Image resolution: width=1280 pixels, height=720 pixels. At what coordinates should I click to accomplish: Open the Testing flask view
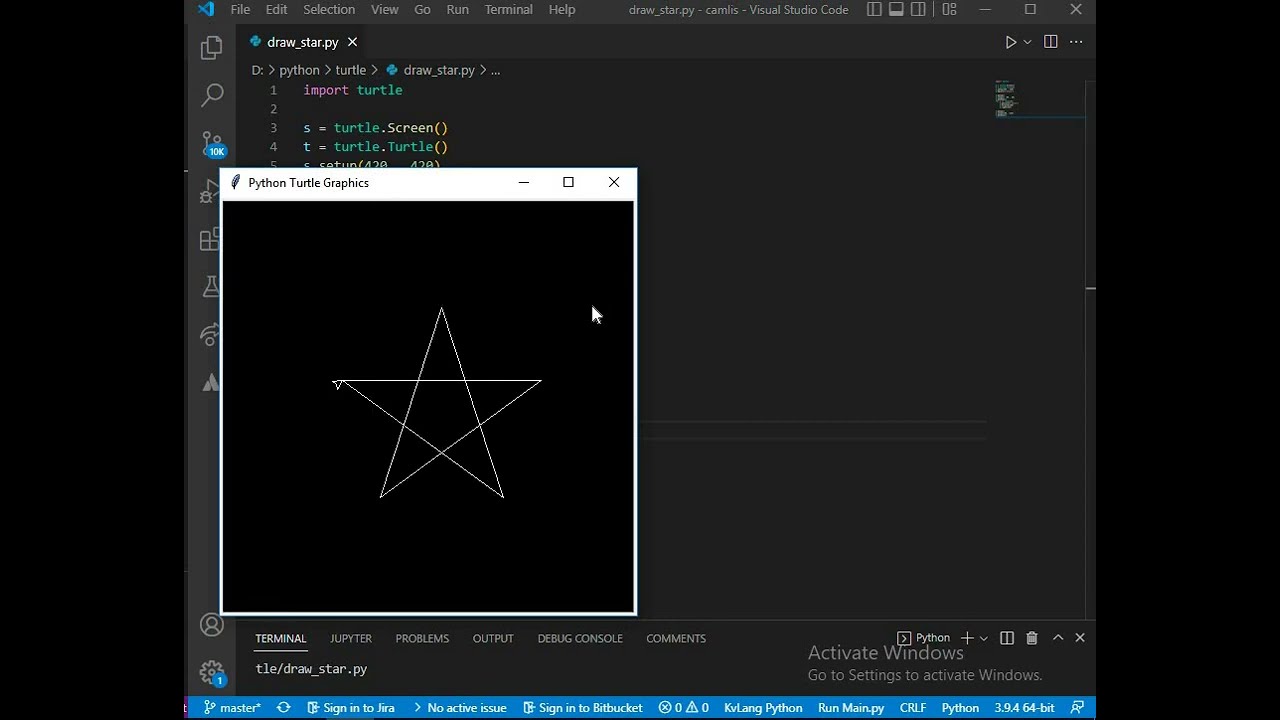click(211, 287)
